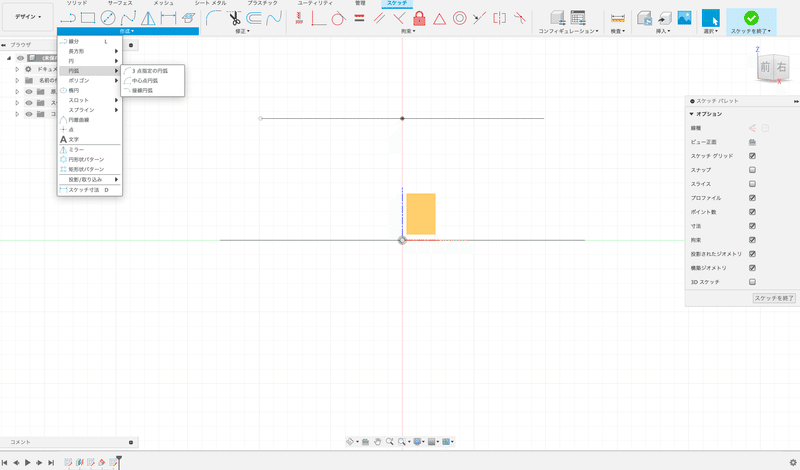Jump to timeline end button
The height and width of the screenshot is (470, 800).
coord(51,462)
